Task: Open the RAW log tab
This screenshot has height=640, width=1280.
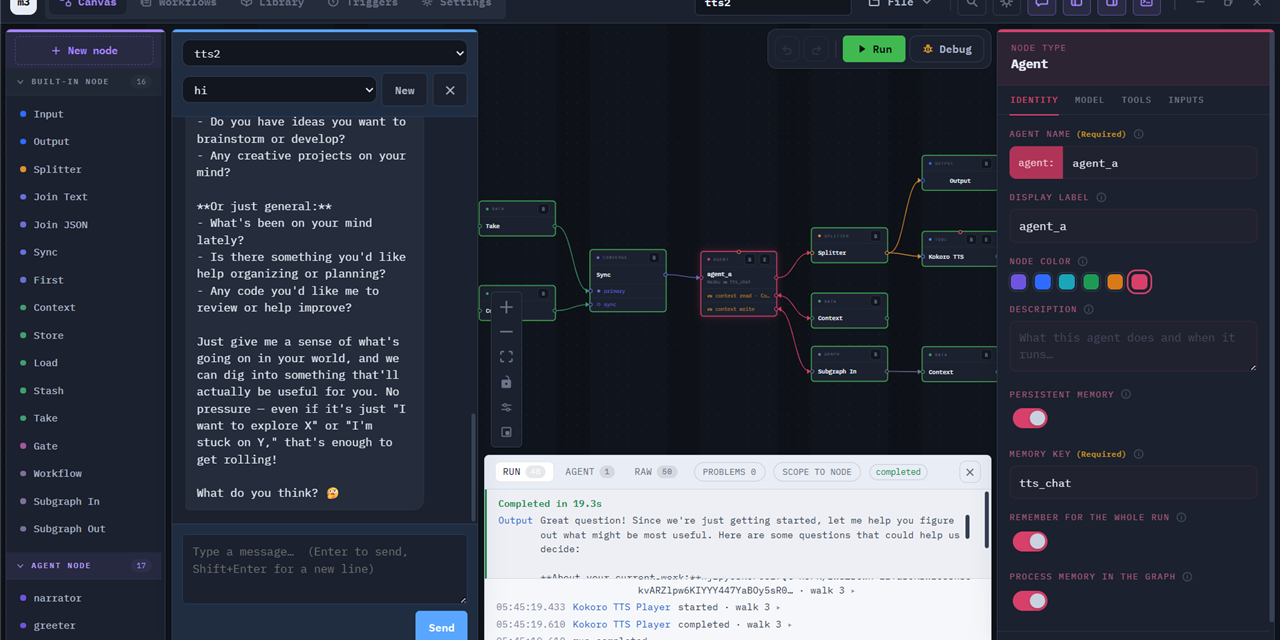Action: point(655,472)
